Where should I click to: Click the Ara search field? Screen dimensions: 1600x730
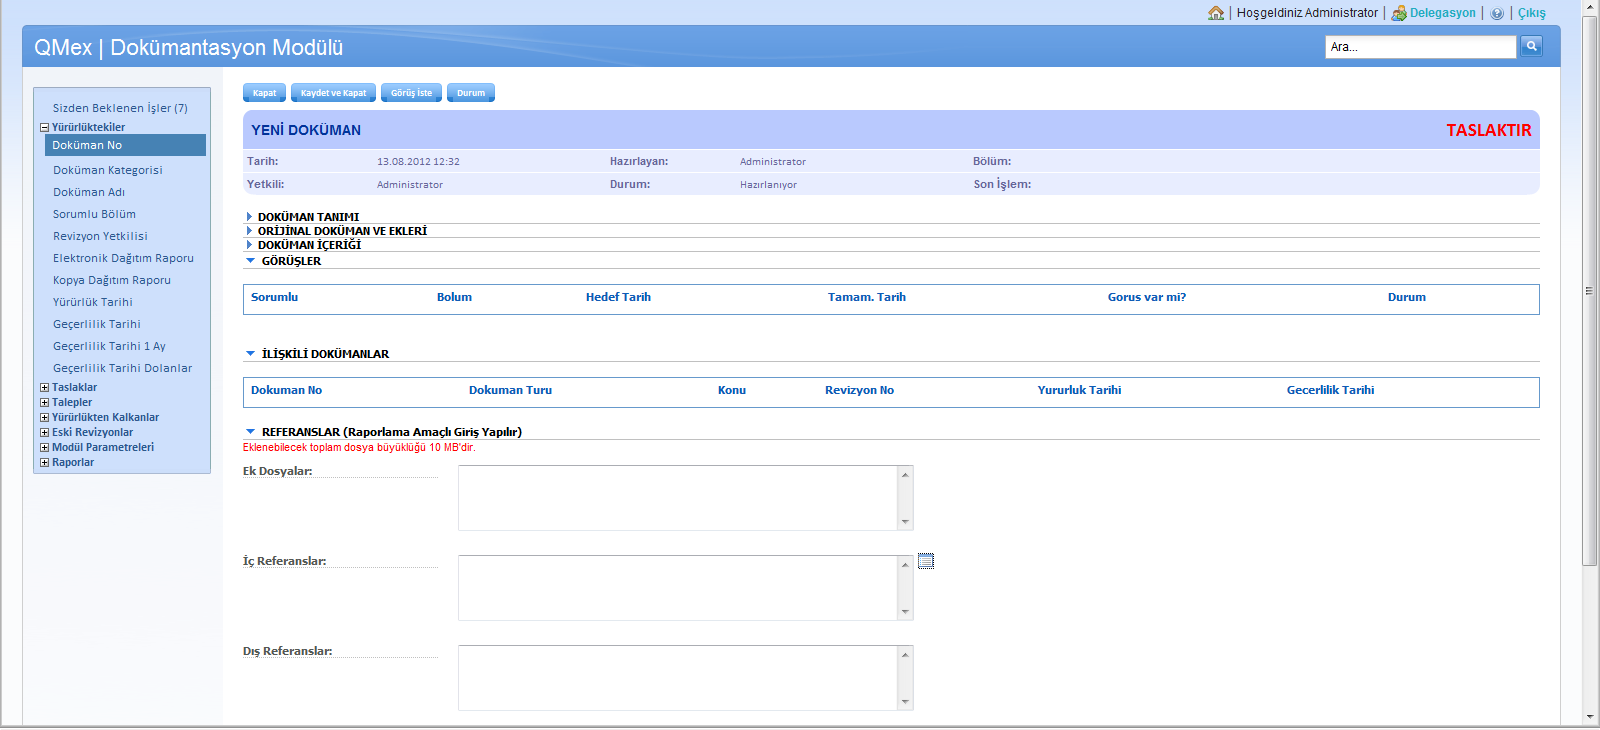pos(1421,47)
